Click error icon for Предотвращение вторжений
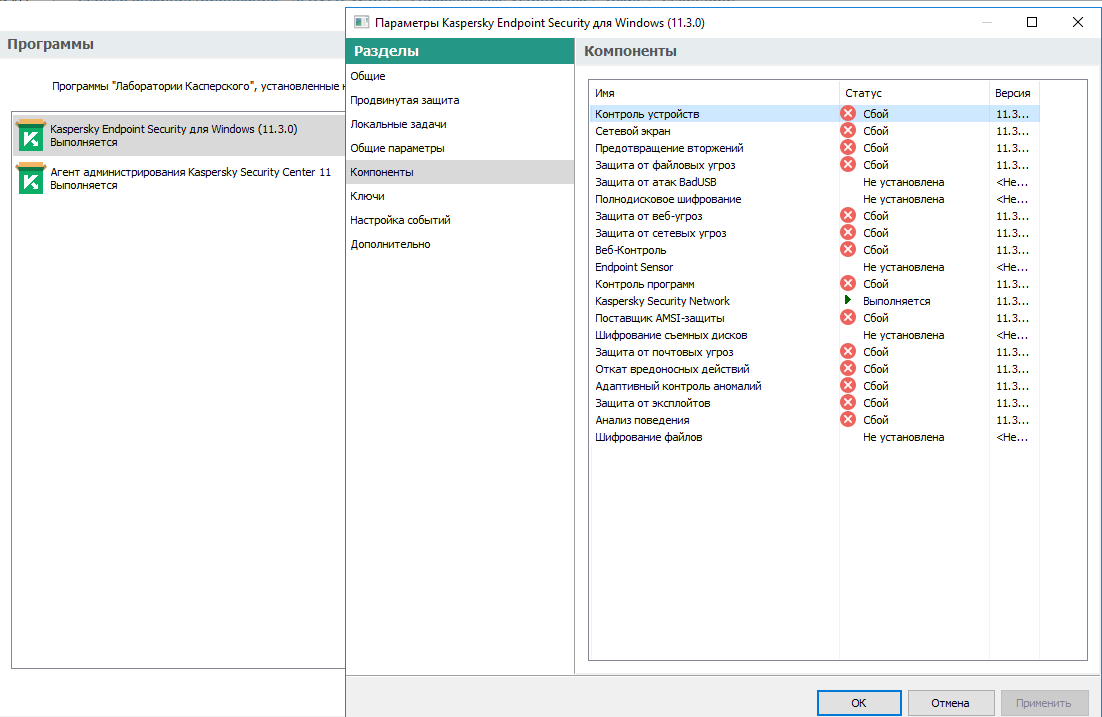Image resolution: width=1102 pixels, height=717 pixels. 848,147
